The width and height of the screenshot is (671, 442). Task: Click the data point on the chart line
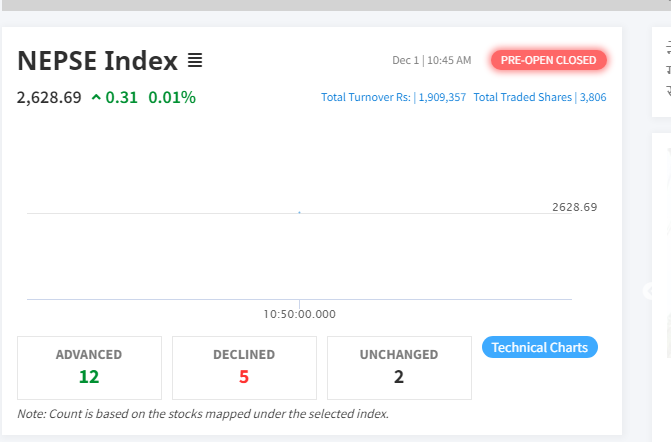click(x=300, y=212)
